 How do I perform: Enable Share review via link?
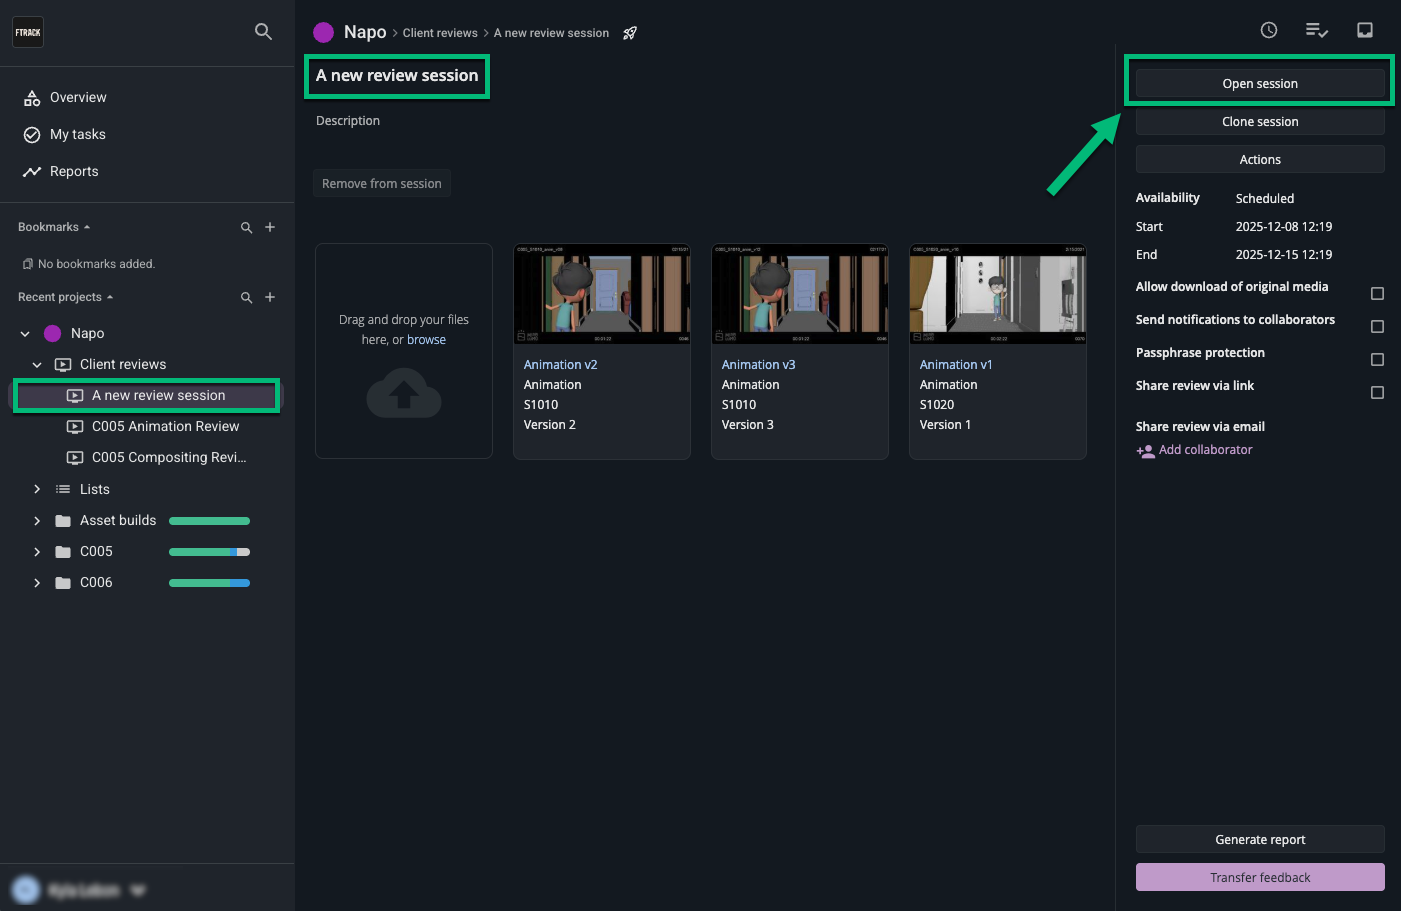pos(1377,393)
